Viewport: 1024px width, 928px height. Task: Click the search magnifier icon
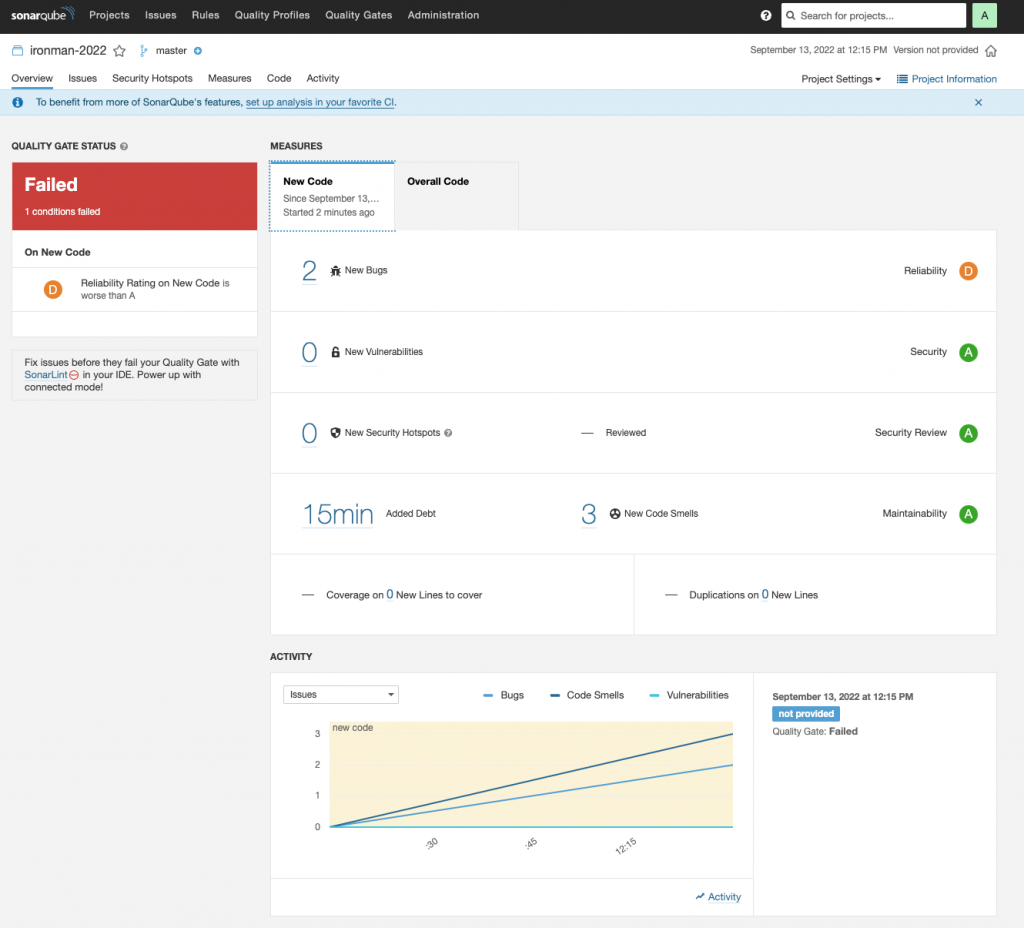[x=791, y=16]
